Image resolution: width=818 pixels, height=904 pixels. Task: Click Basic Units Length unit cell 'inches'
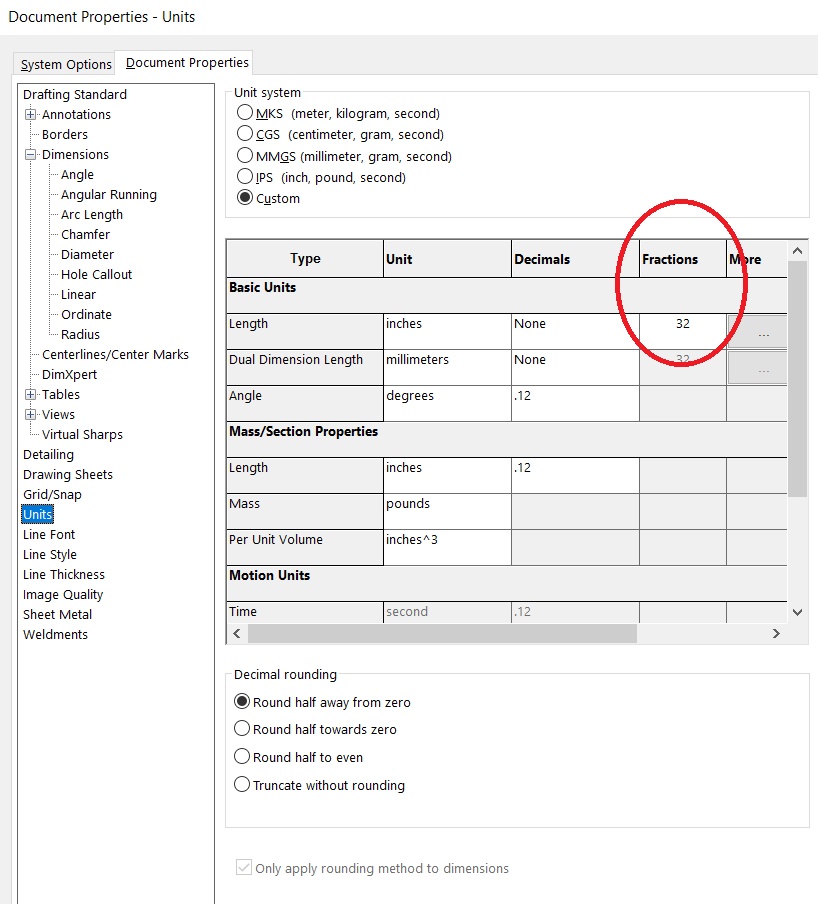(x=447, y=332)
